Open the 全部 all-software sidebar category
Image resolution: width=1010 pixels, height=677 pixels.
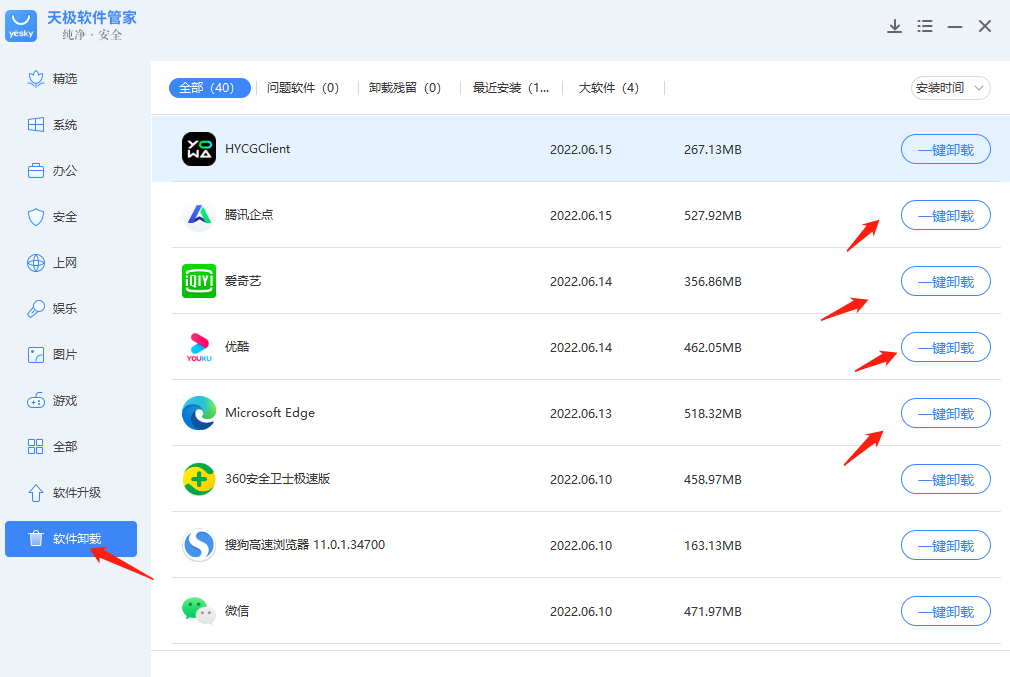tap(52, 446)
